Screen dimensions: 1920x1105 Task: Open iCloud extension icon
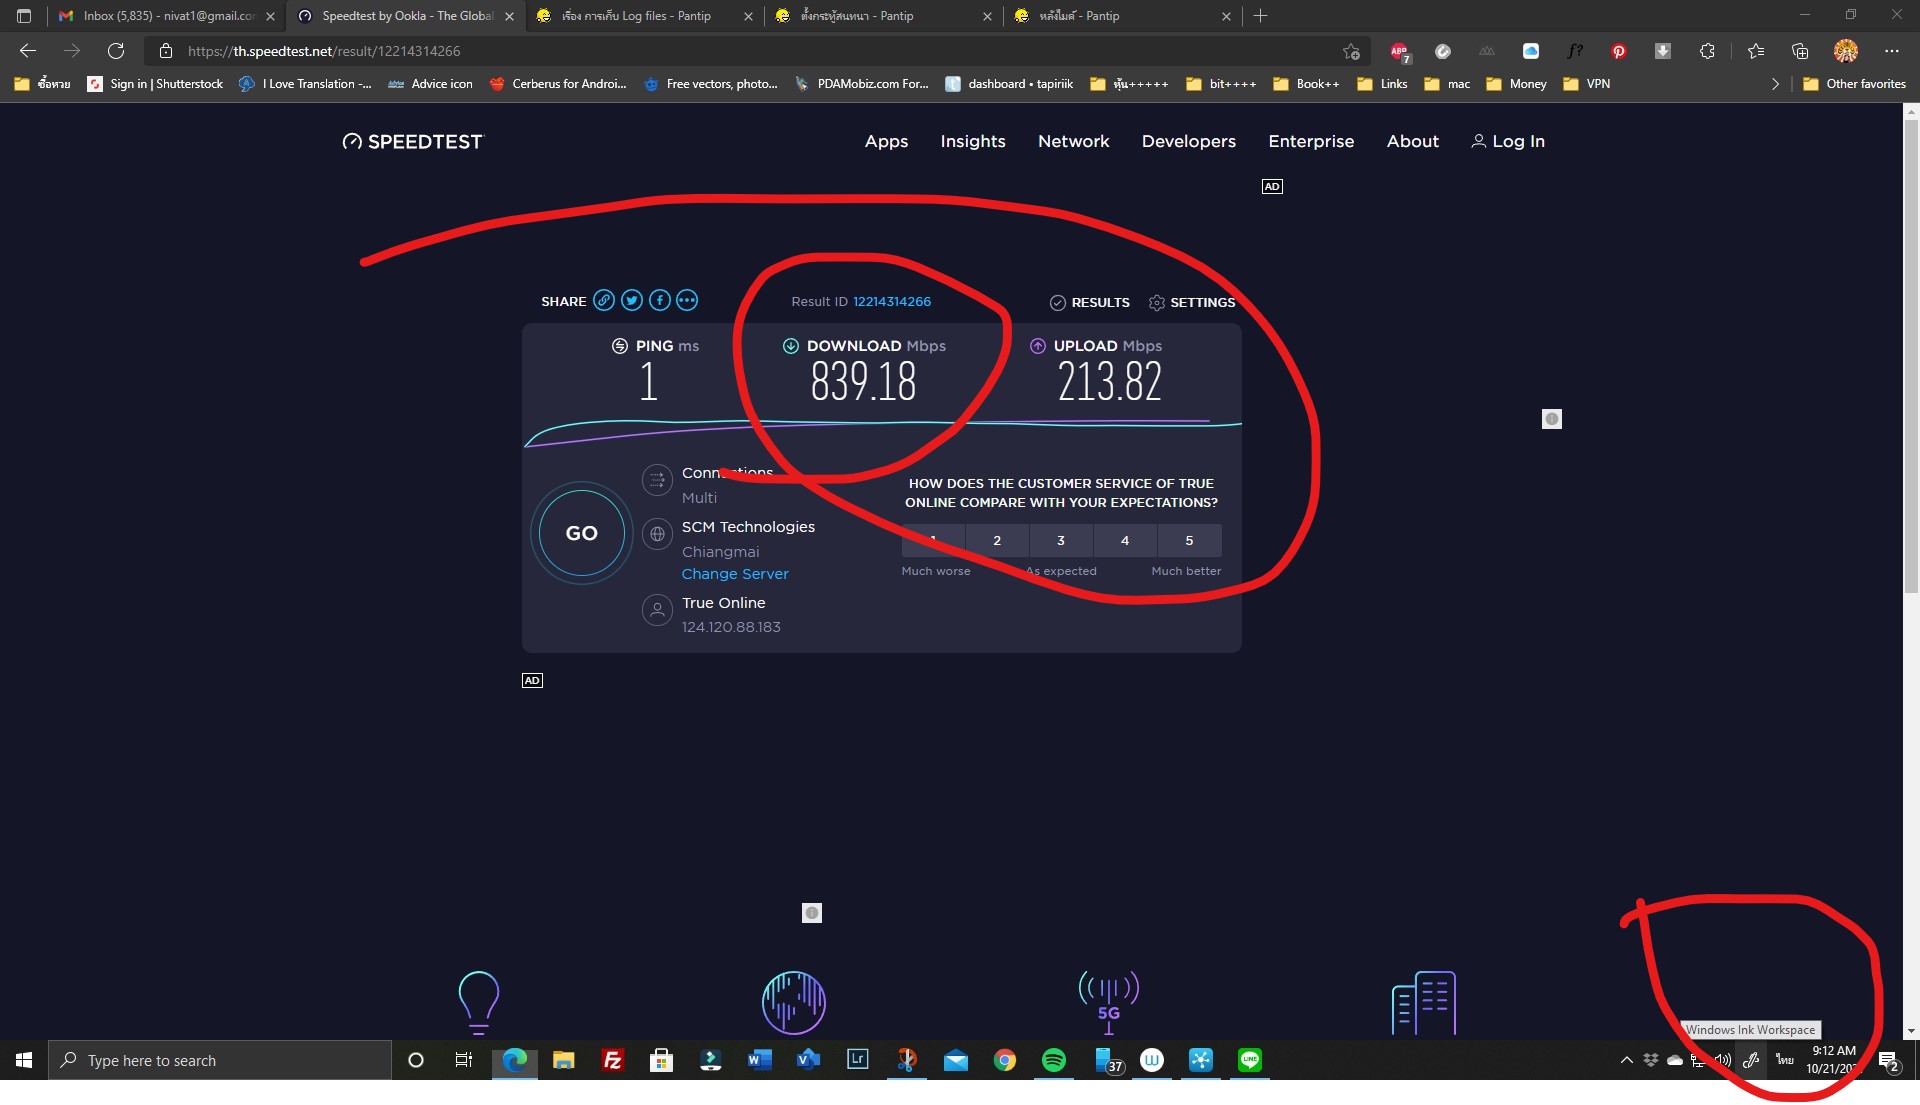(1531, 51)
